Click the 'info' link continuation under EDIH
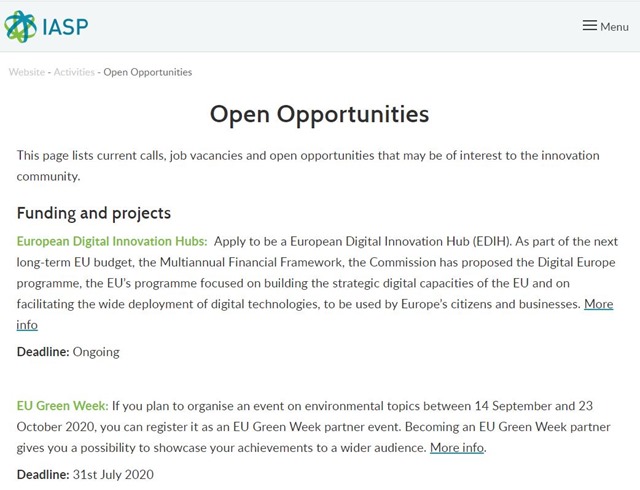Viewport: 640px width, 490px height. [x=27, y=325]
